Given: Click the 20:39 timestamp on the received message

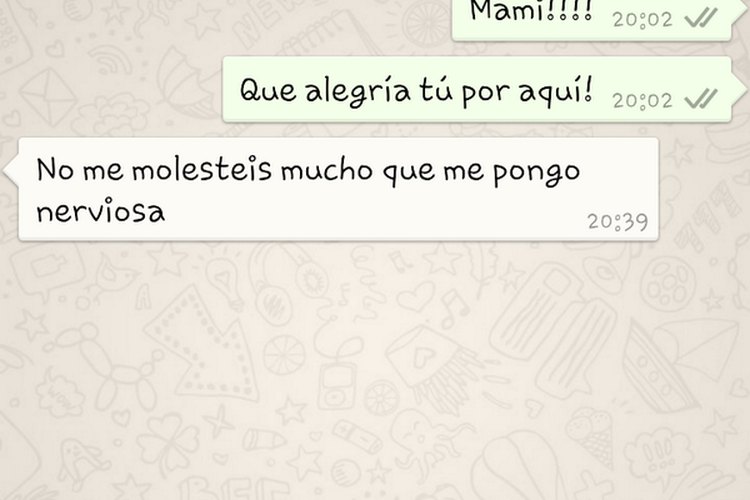Looking at the screenshot, I should pos(618,222).
